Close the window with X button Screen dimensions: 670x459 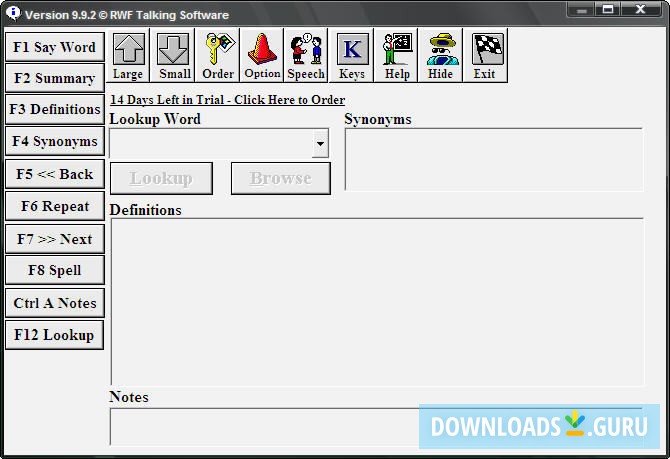641,10
